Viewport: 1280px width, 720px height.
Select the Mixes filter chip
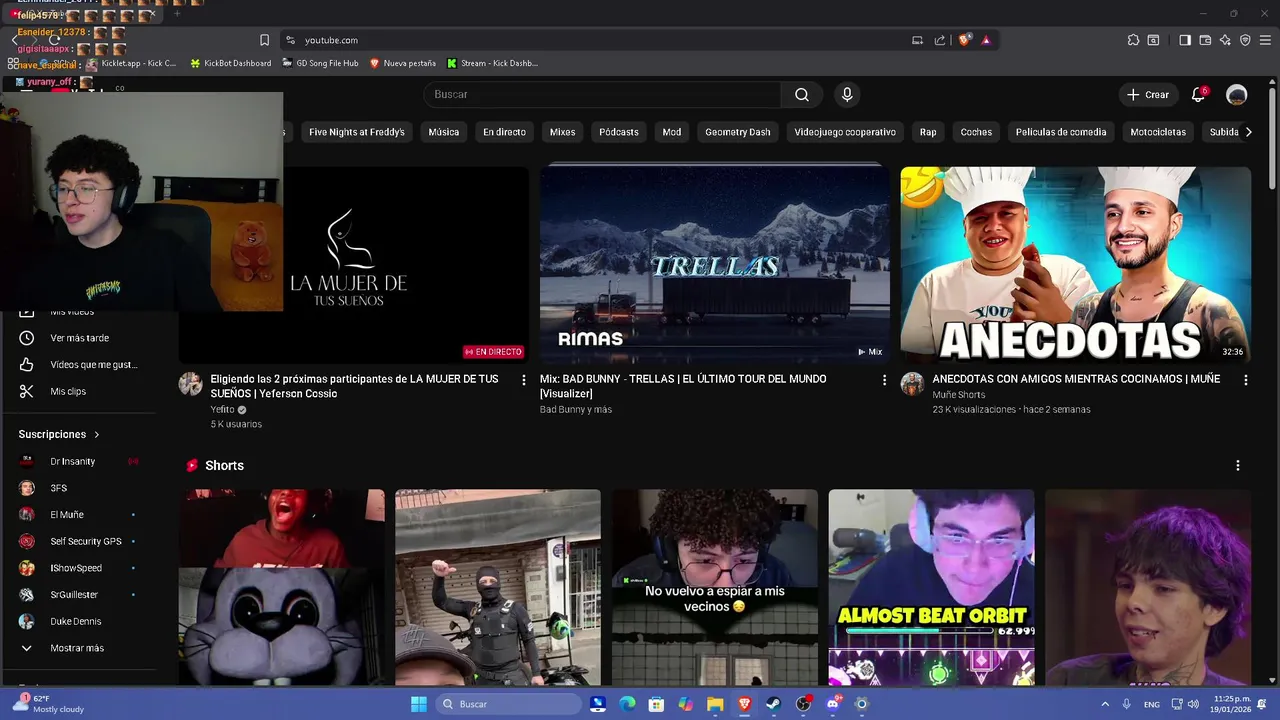563,132
